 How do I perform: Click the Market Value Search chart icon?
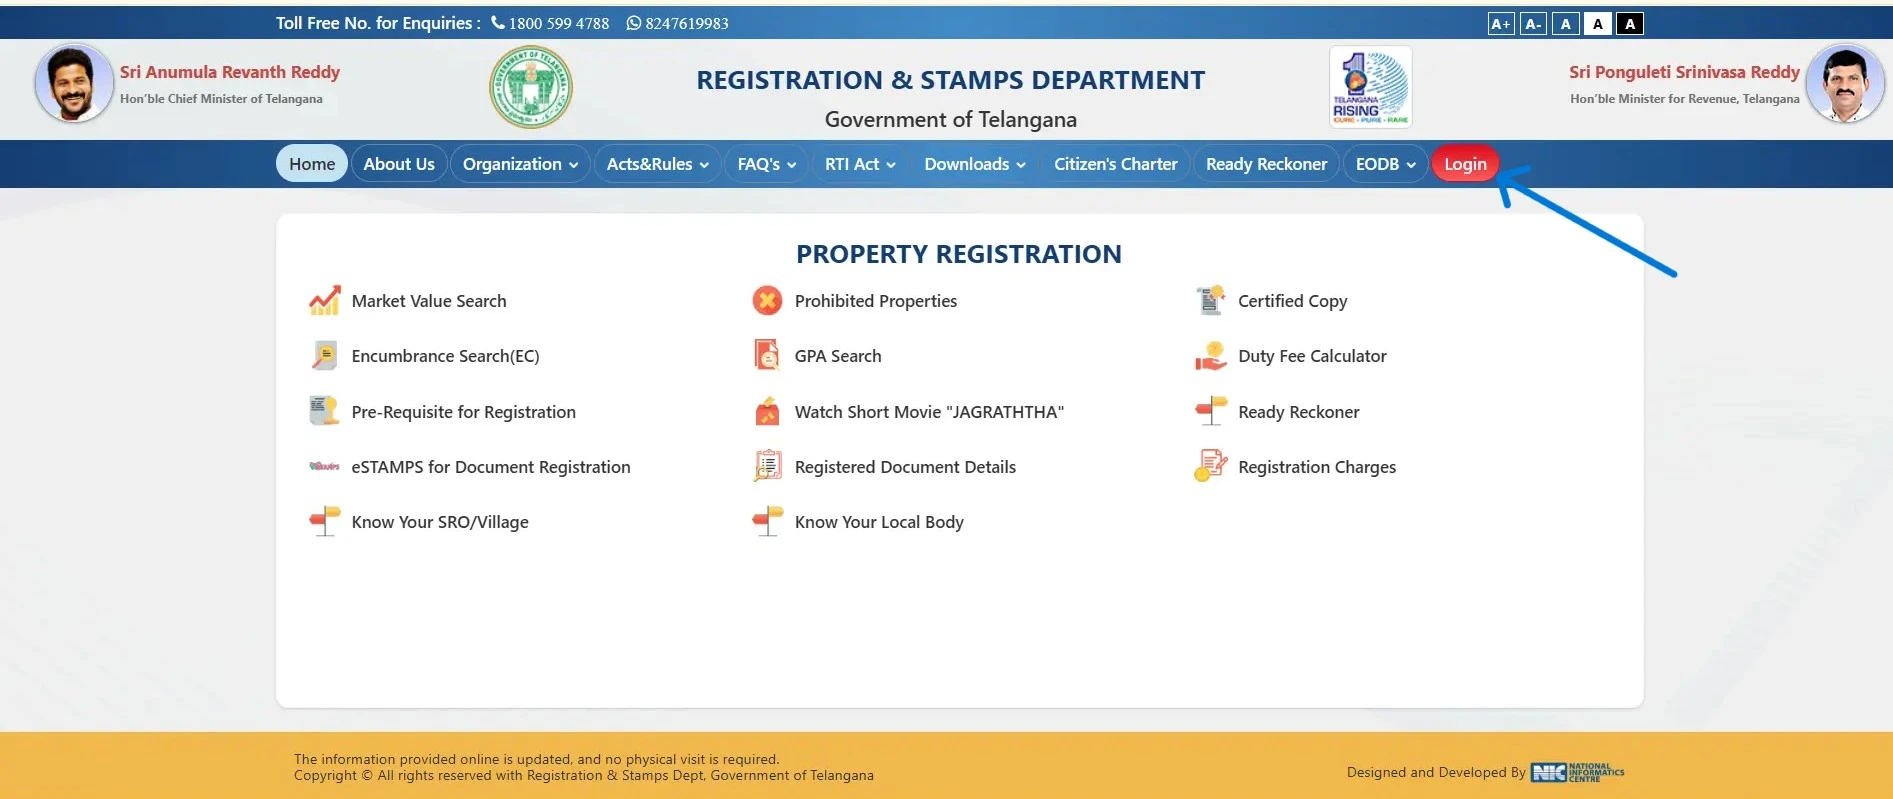pos(324,300)
